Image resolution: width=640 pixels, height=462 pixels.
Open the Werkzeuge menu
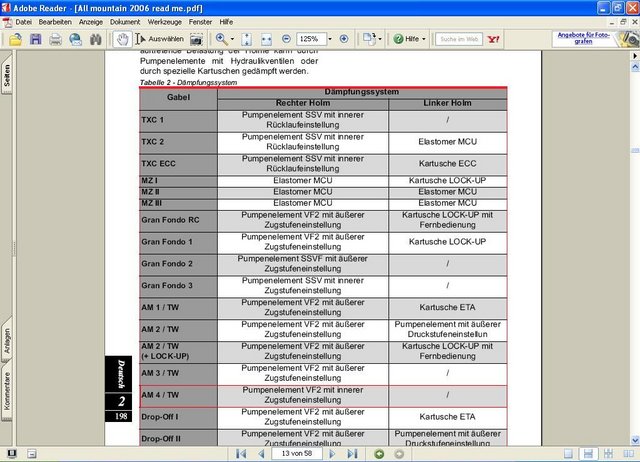[164, 22]
